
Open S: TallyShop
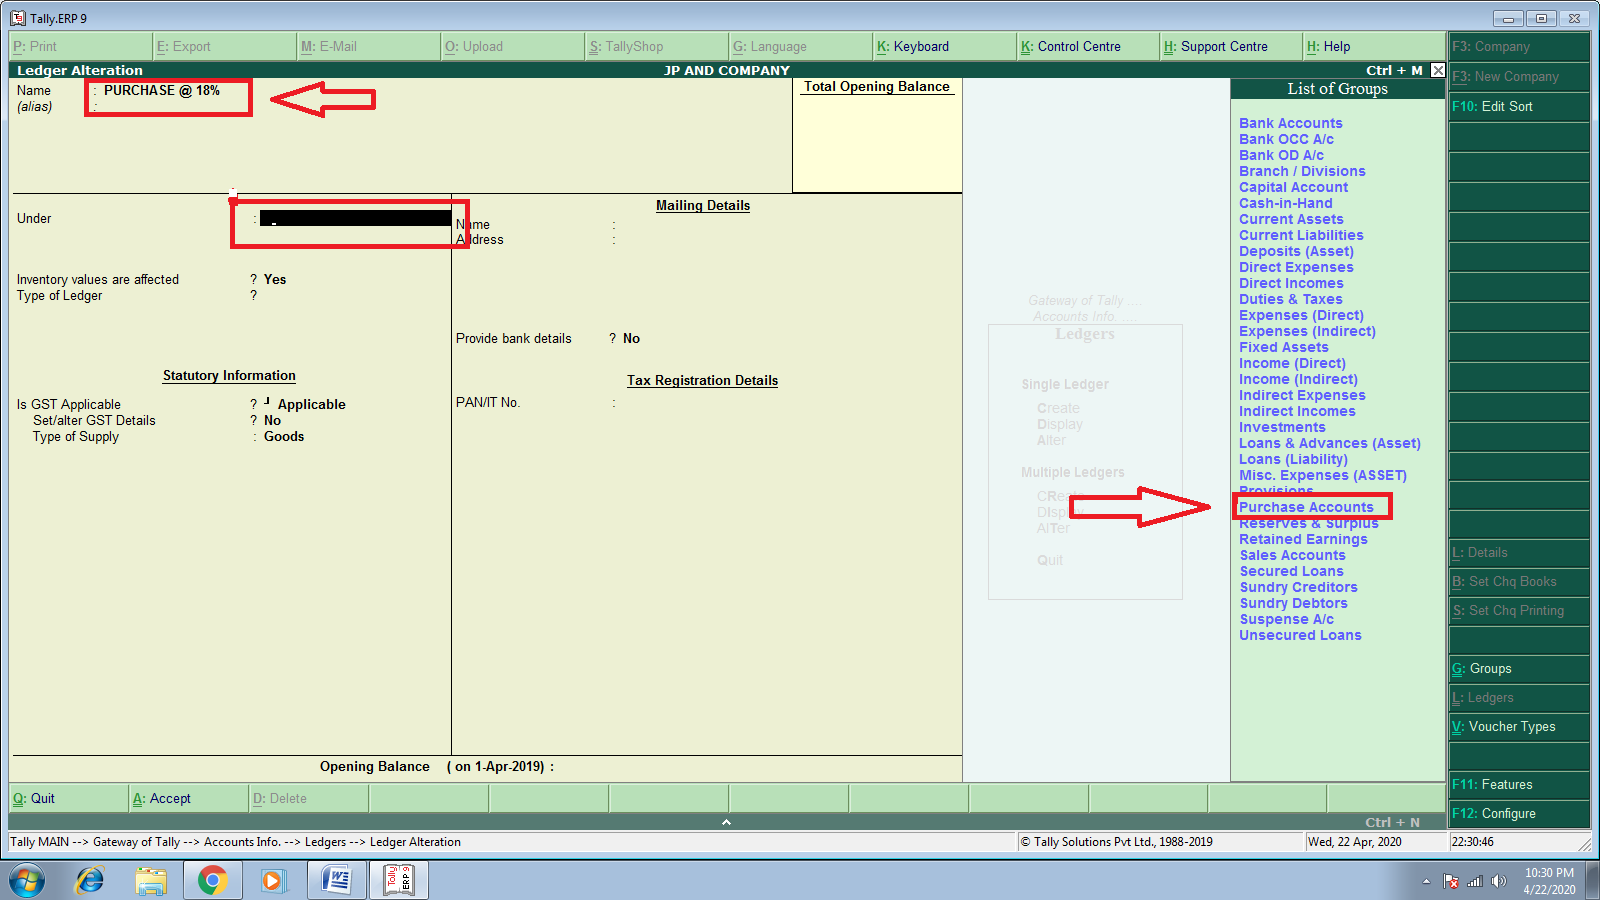tap(656, 46)
